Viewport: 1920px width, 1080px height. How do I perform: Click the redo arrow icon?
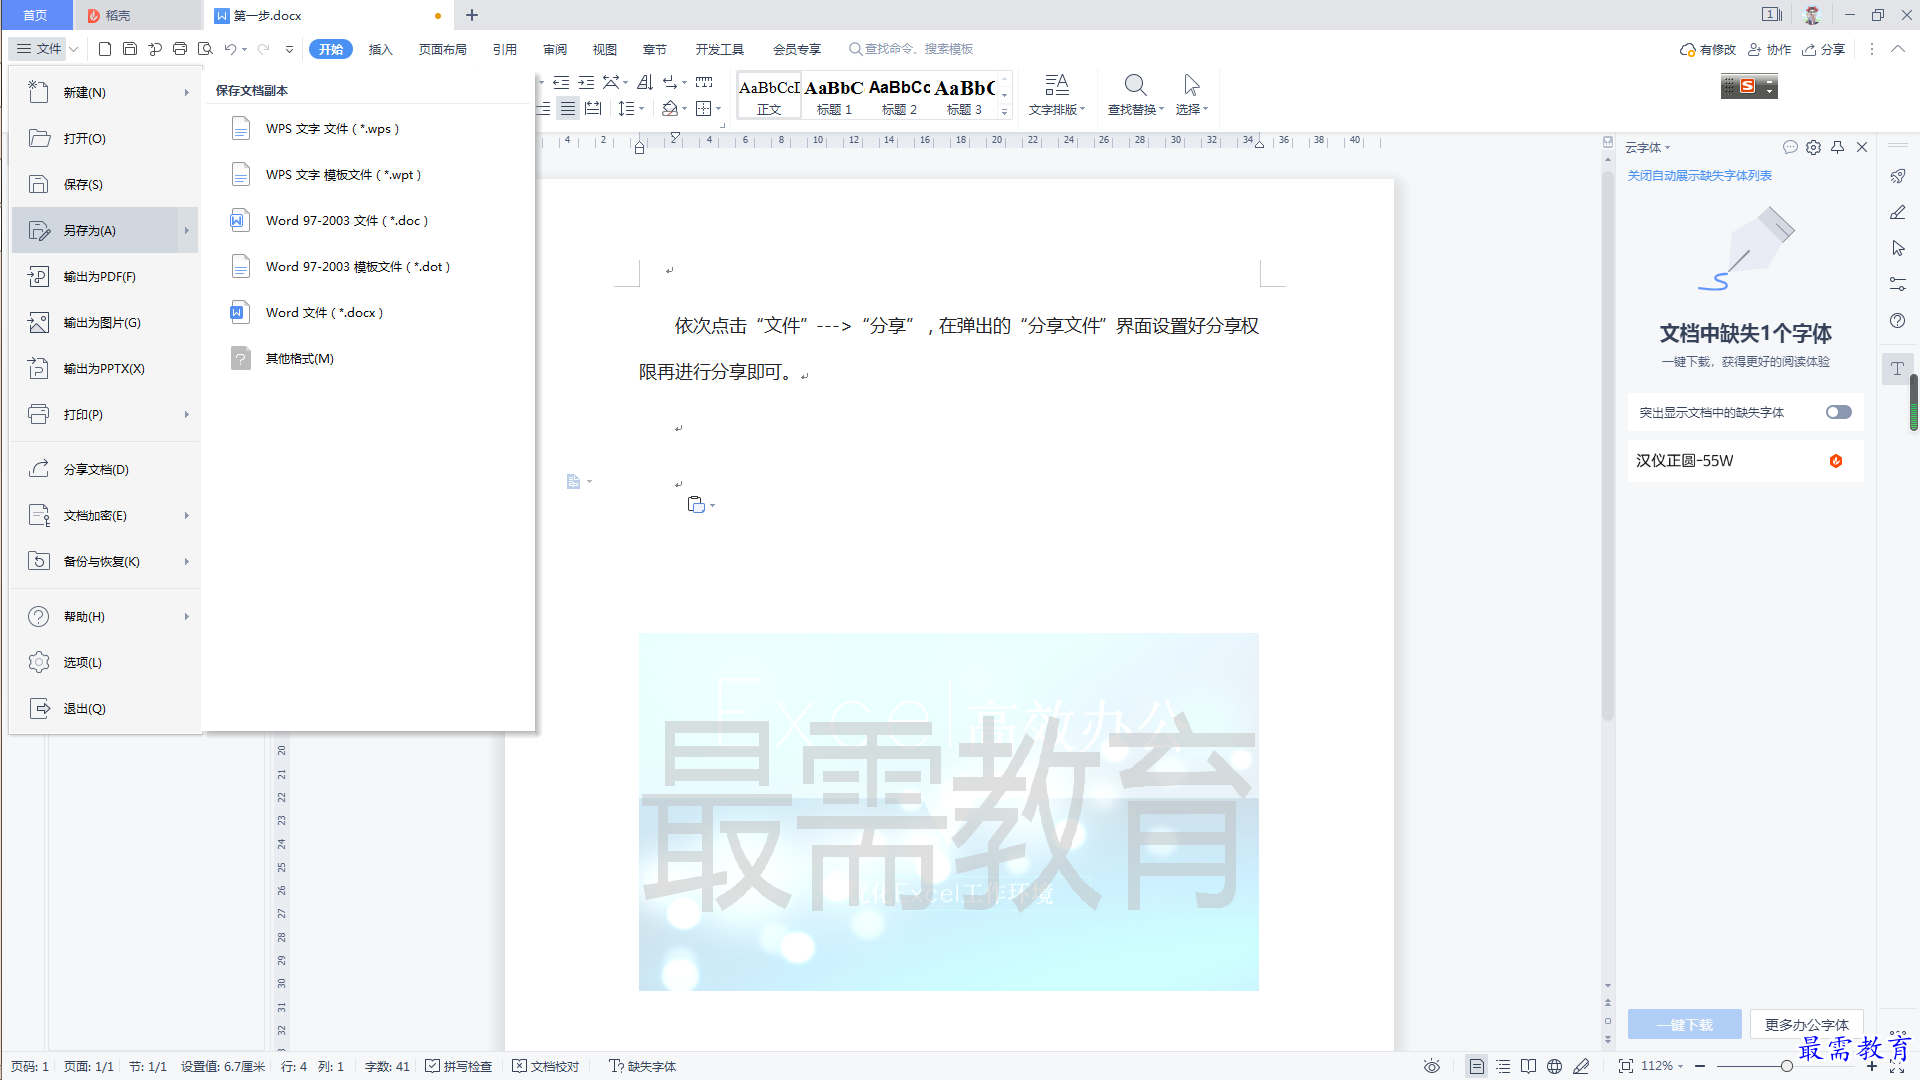pos(264,49)
